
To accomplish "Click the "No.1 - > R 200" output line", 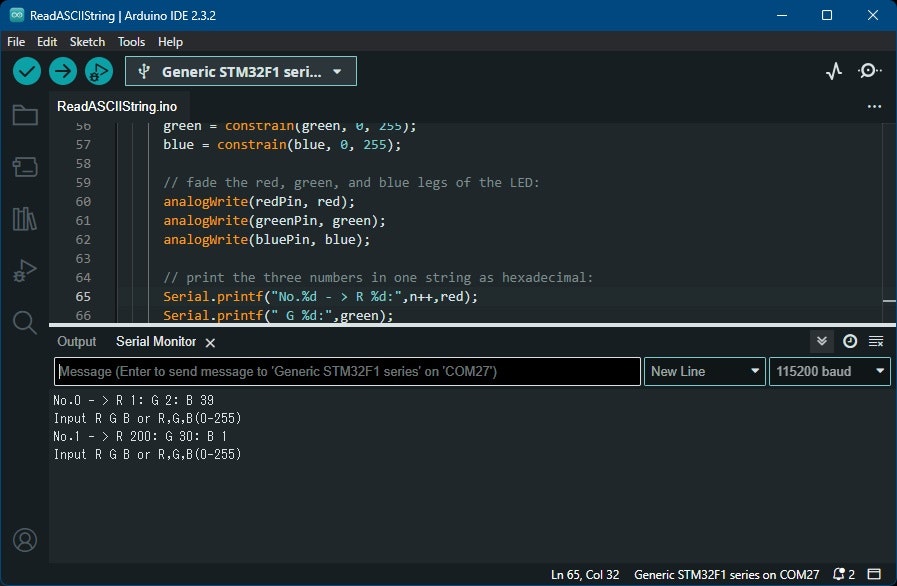I will click(x=141, y=437).
